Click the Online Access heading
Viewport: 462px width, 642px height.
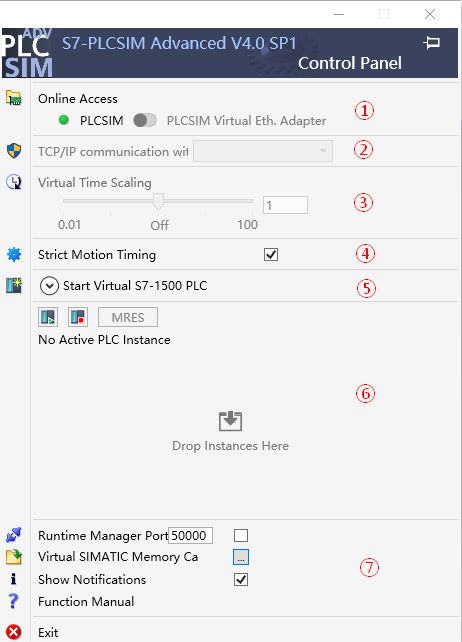78,99
